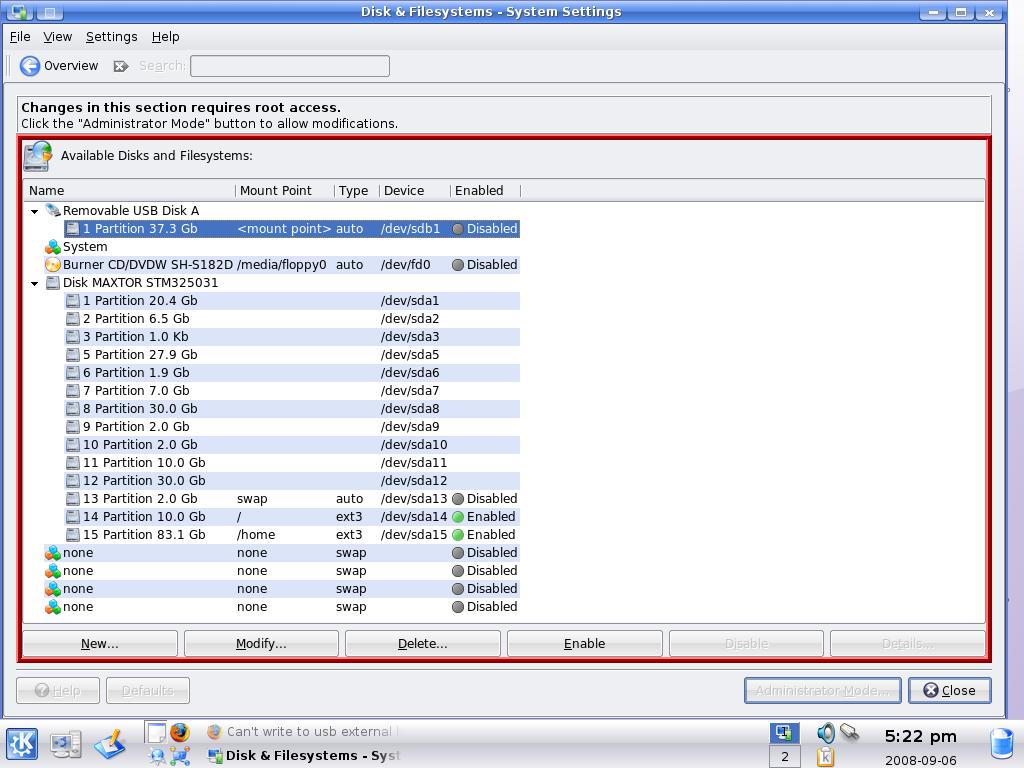Open the Settings menu
The image size is (1024, 768).
click(111, 36)
